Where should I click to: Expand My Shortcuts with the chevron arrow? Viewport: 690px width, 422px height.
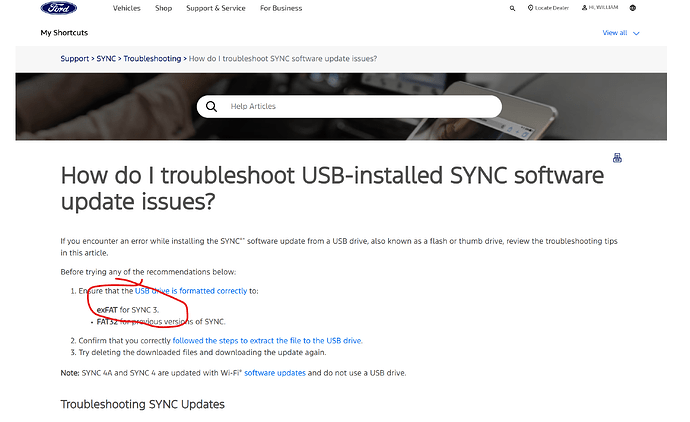pos(637,33)
